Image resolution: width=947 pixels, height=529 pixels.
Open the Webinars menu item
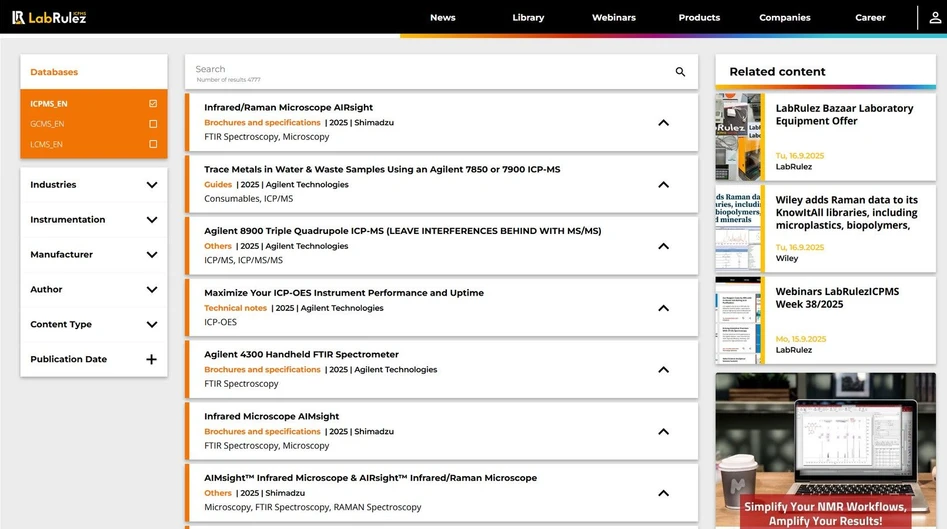[x=613, y=17]
